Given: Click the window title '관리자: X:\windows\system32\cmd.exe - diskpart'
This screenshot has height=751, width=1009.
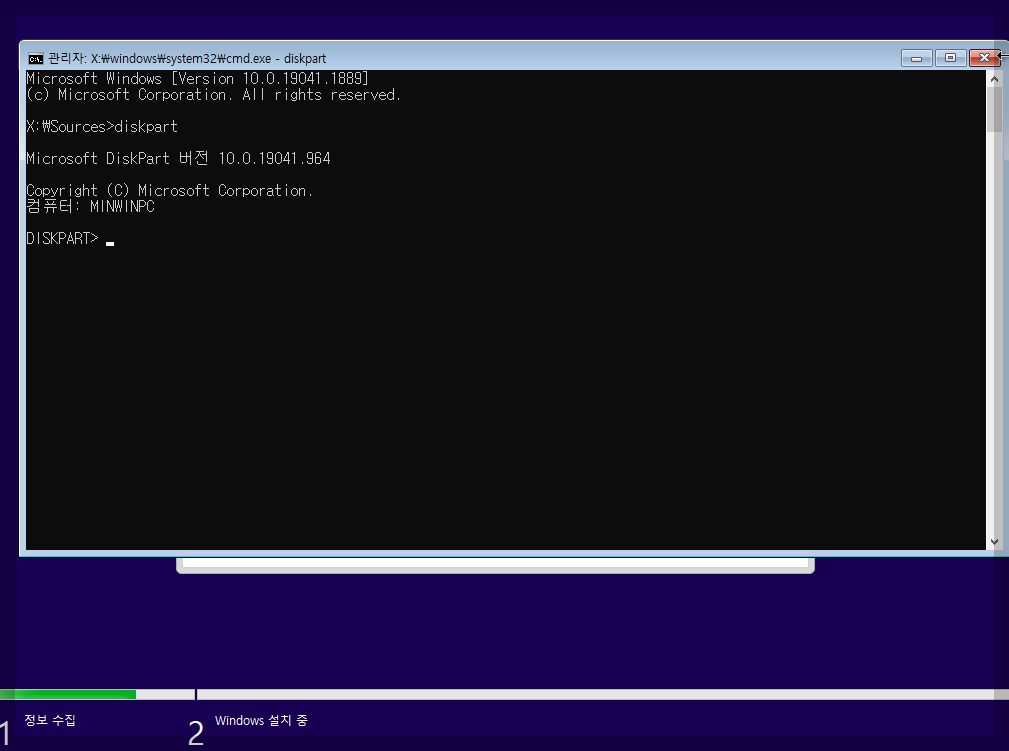Looking at the screenshot, I should coord(187,59).
